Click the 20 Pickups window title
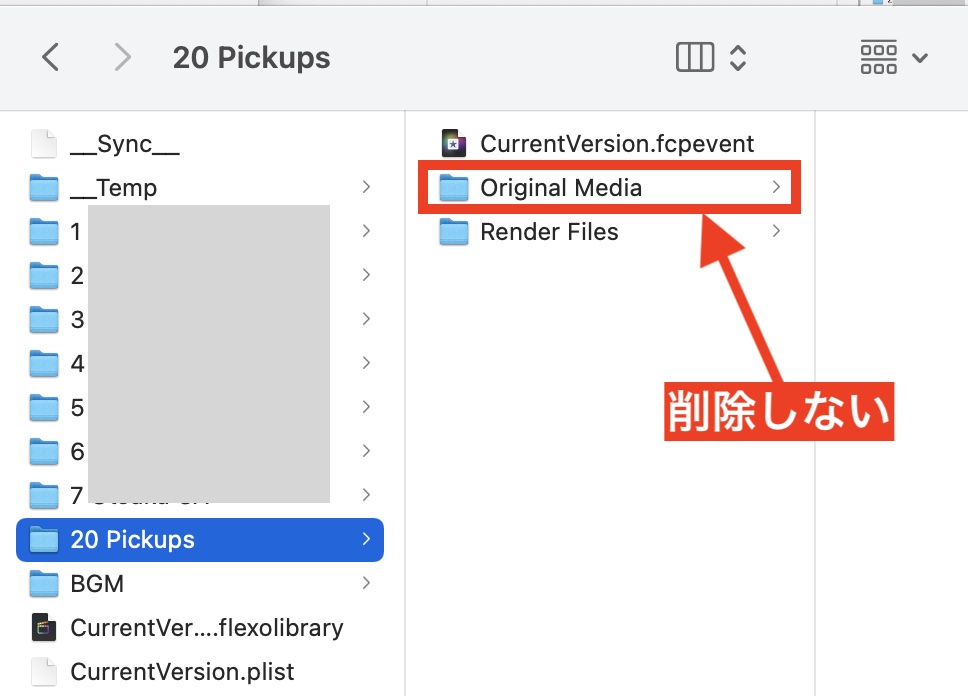This screenshot has height=696, width=968. point(251,58)
